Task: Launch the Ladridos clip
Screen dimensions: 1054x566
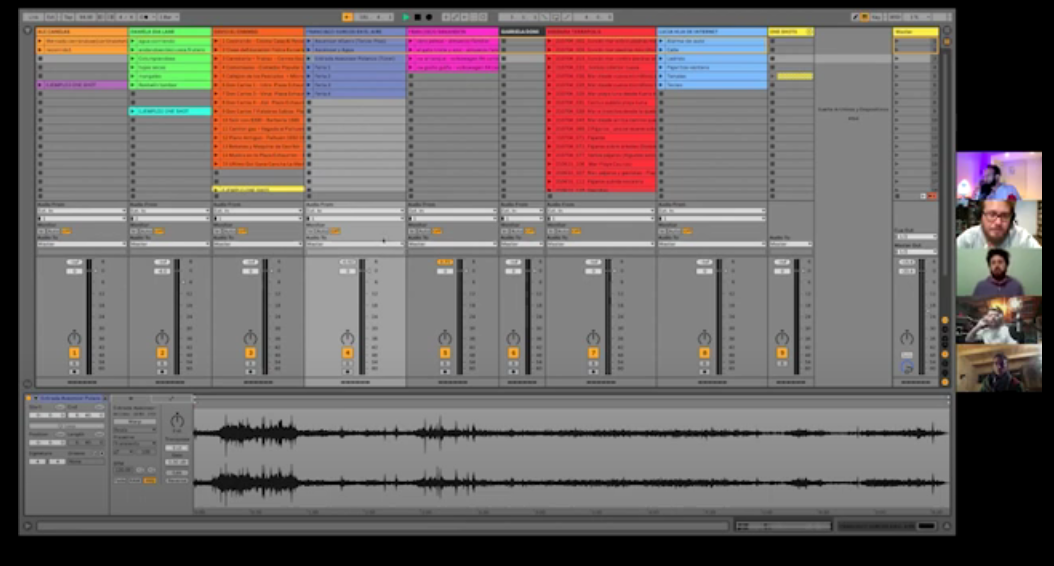Action: click(661, 58)
